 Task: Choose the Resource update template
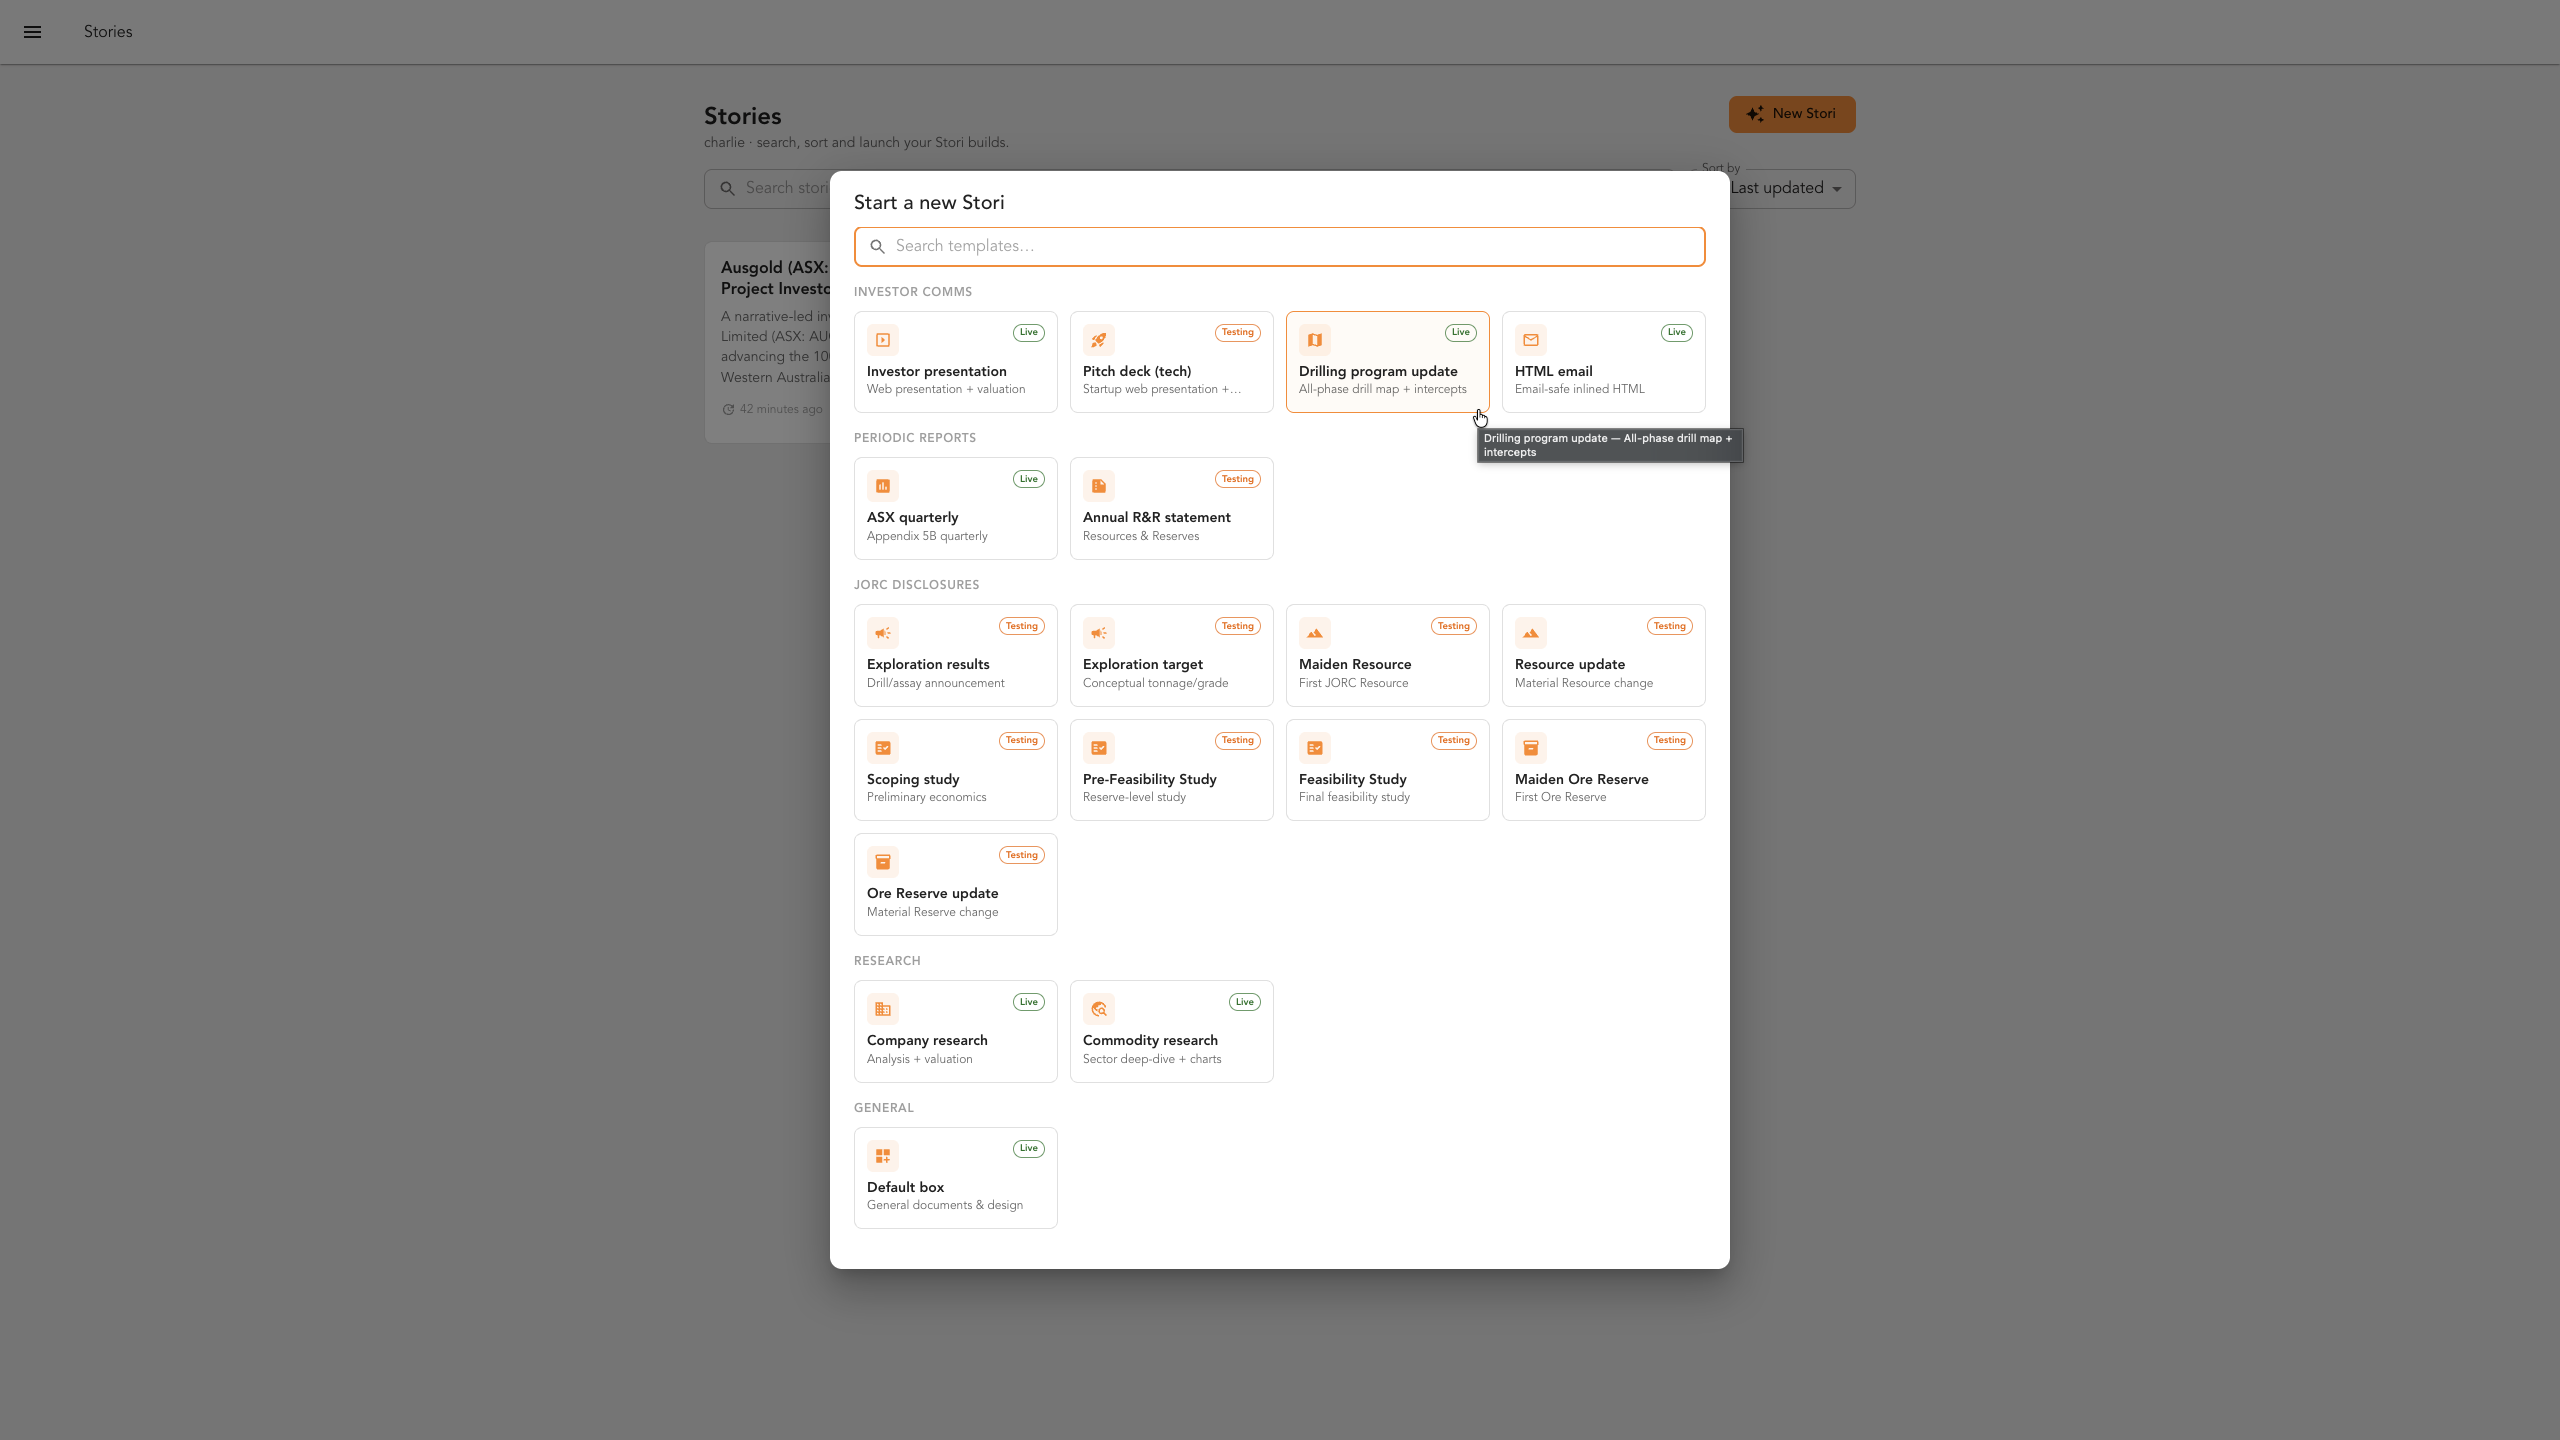[1604, 655]
